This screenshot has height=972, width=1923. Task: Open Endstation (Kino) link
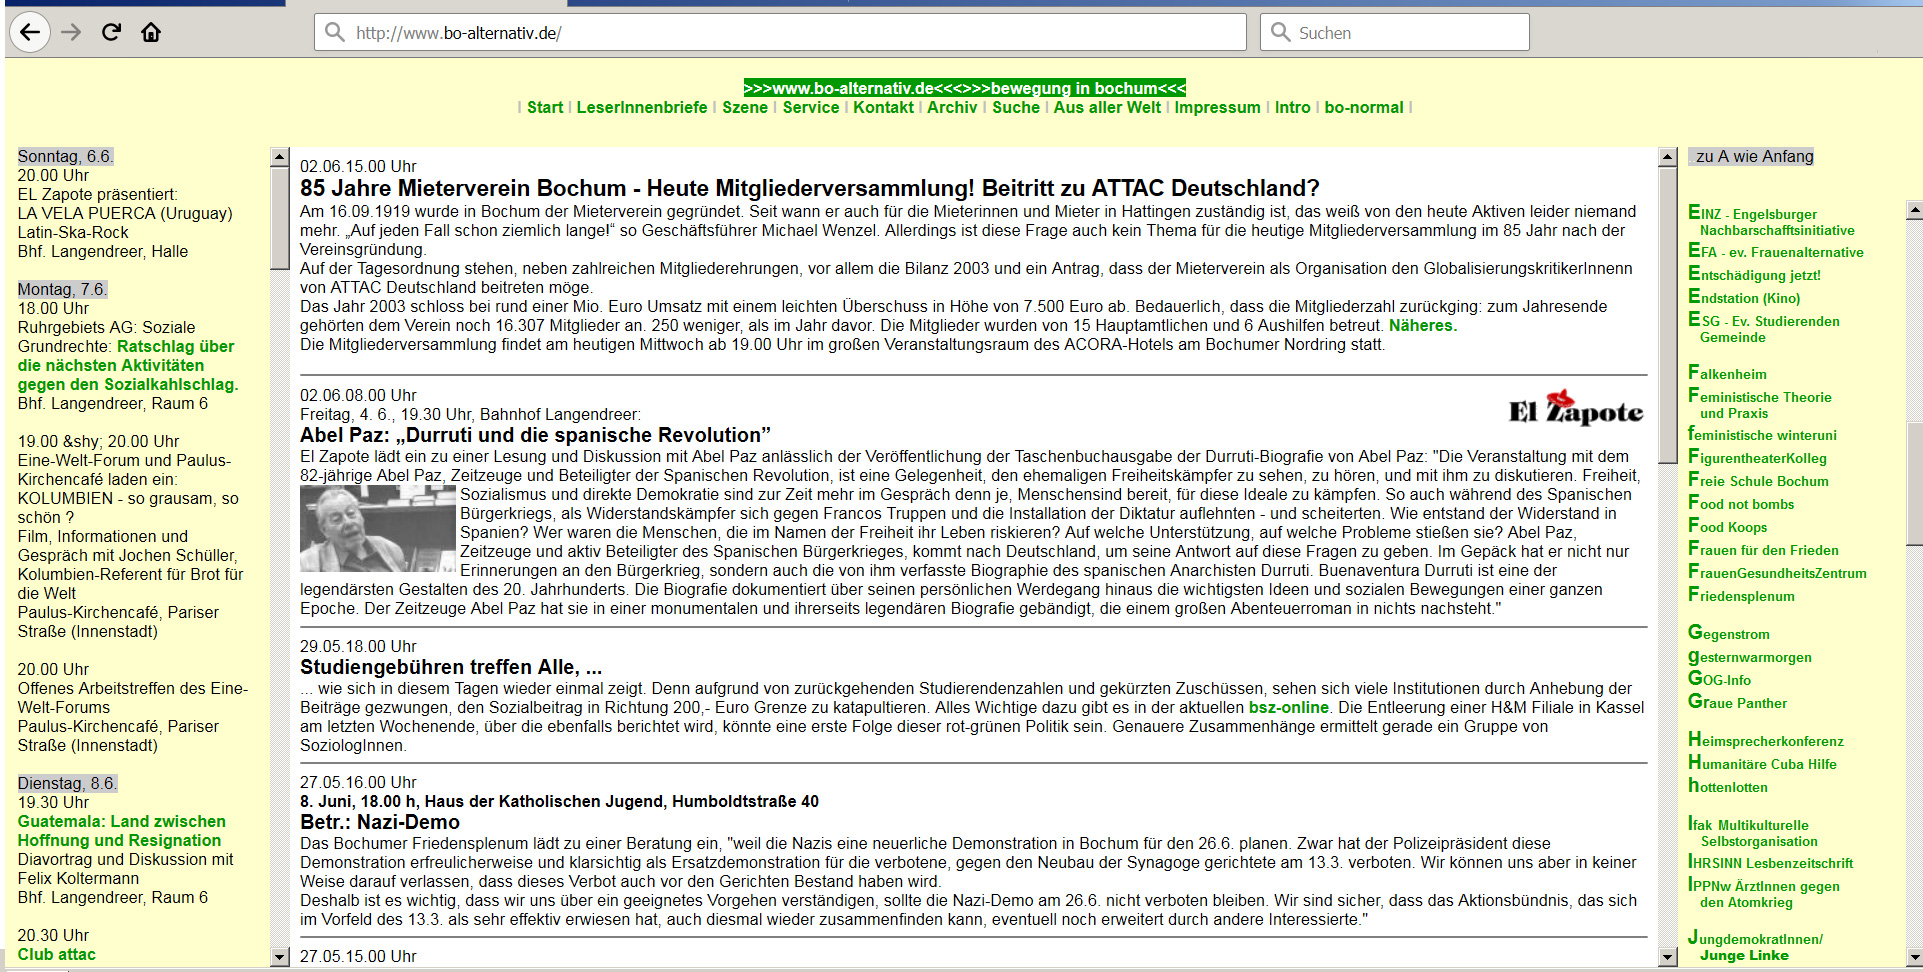click(x=1743, y=297)
